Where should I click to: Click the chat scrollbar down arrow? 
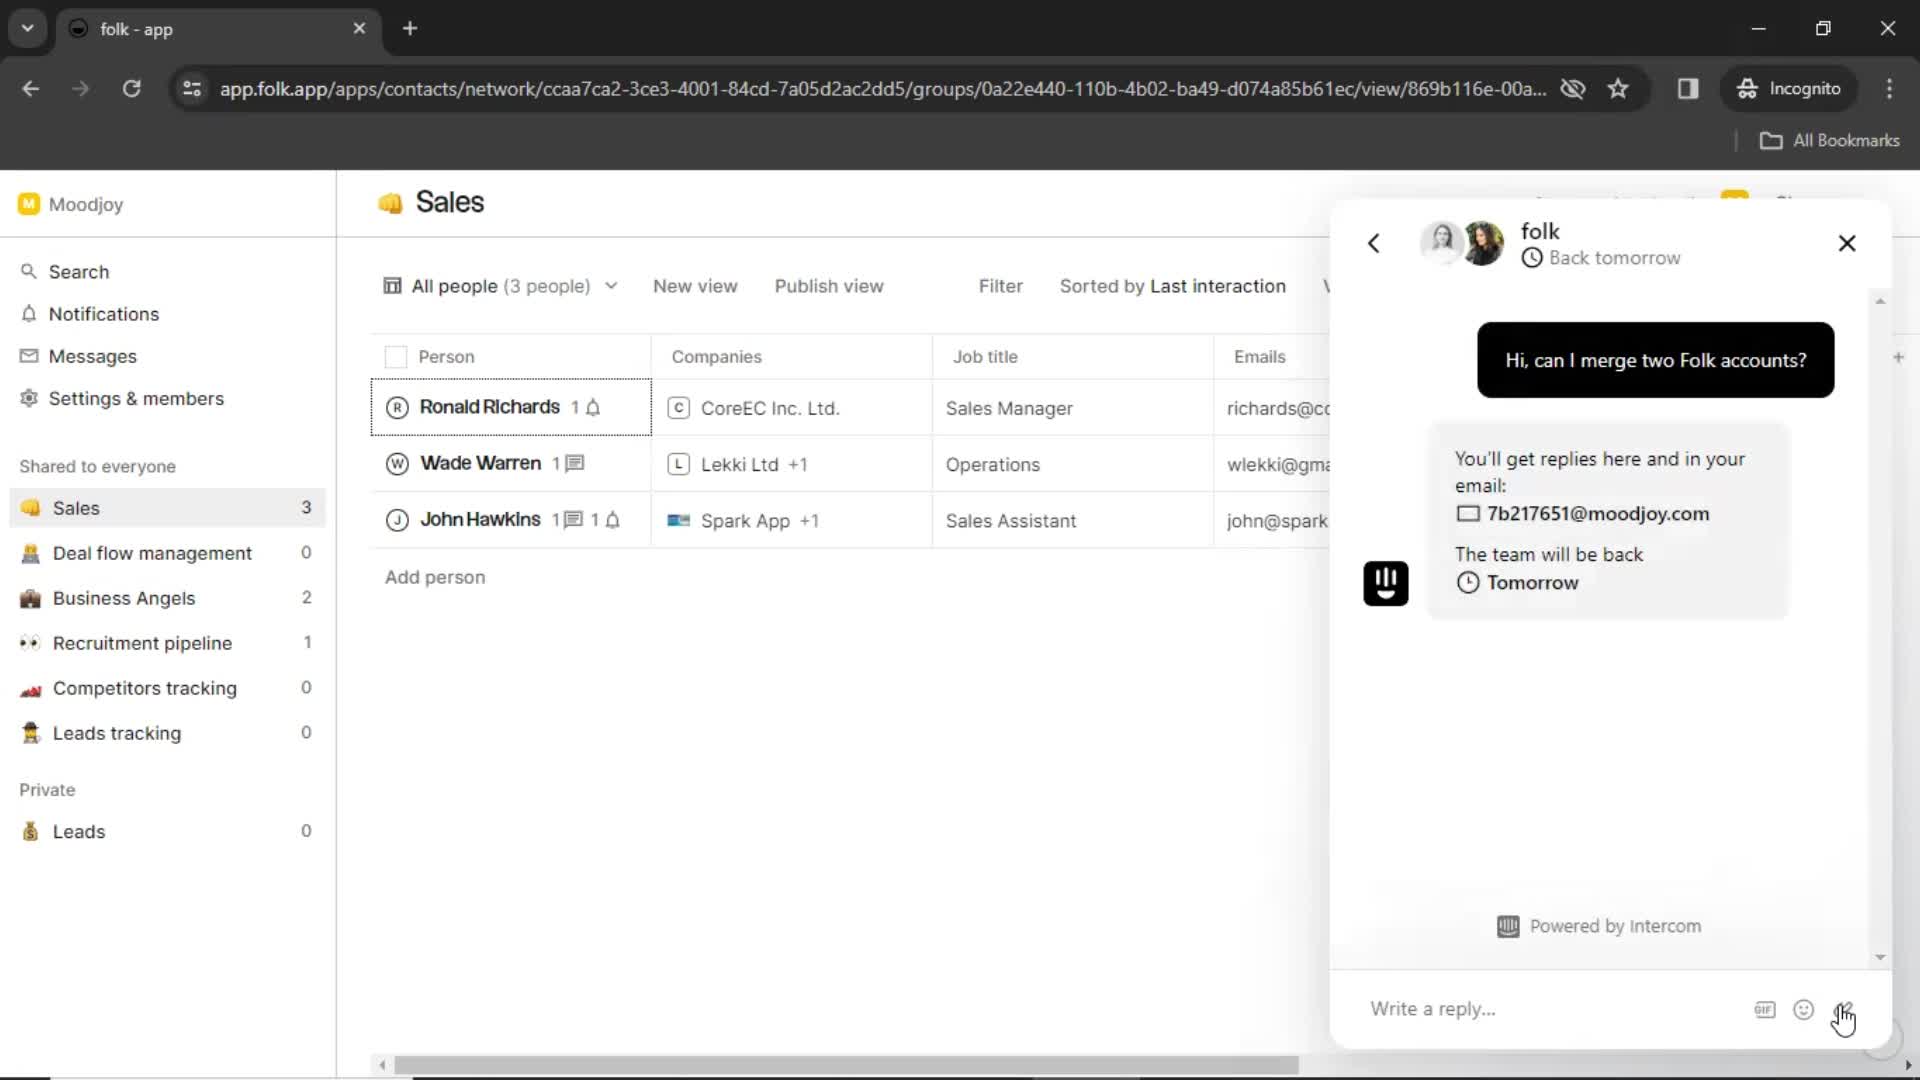[1880, 958]
